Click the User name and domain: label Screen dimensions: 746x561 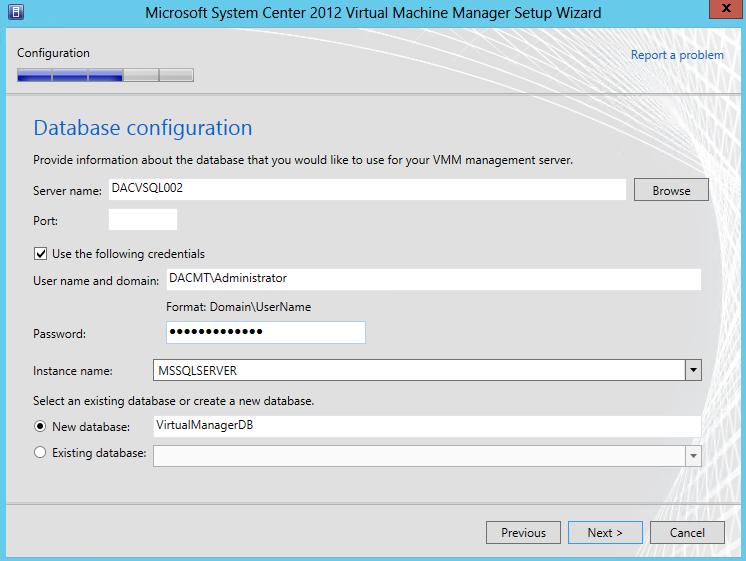(96, 281)
